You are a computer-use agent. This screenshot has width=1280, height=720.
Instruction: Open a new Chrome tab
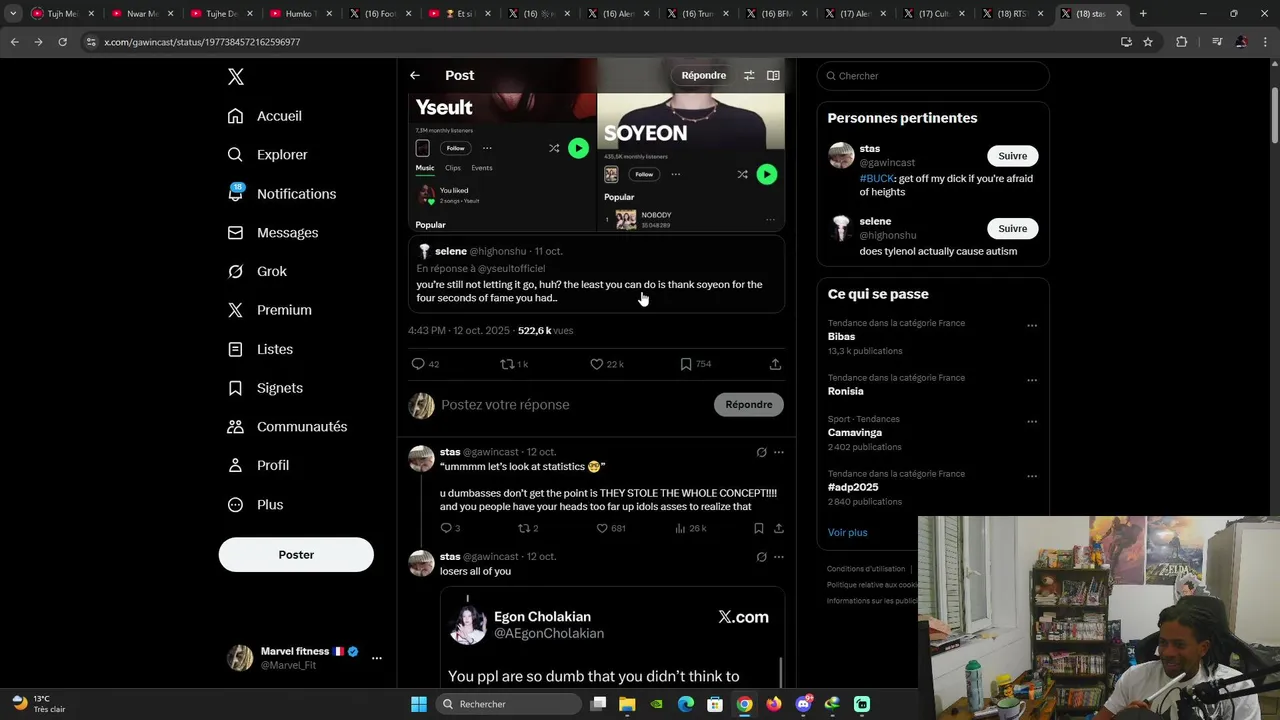tap(1143, 14)
